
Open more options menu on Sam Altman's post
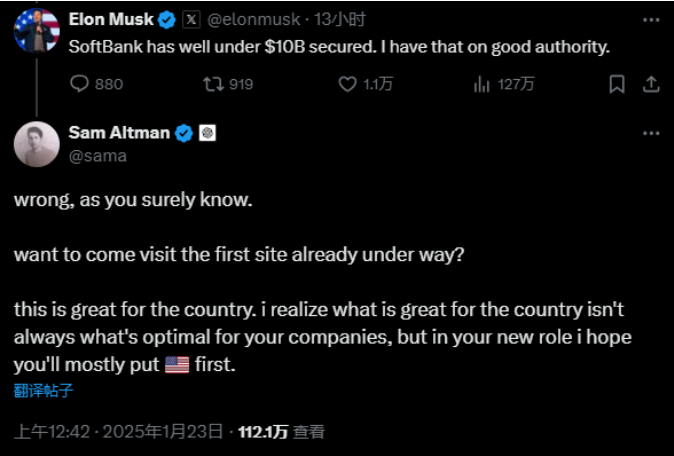pyautogui.click(x=651, y=133)
